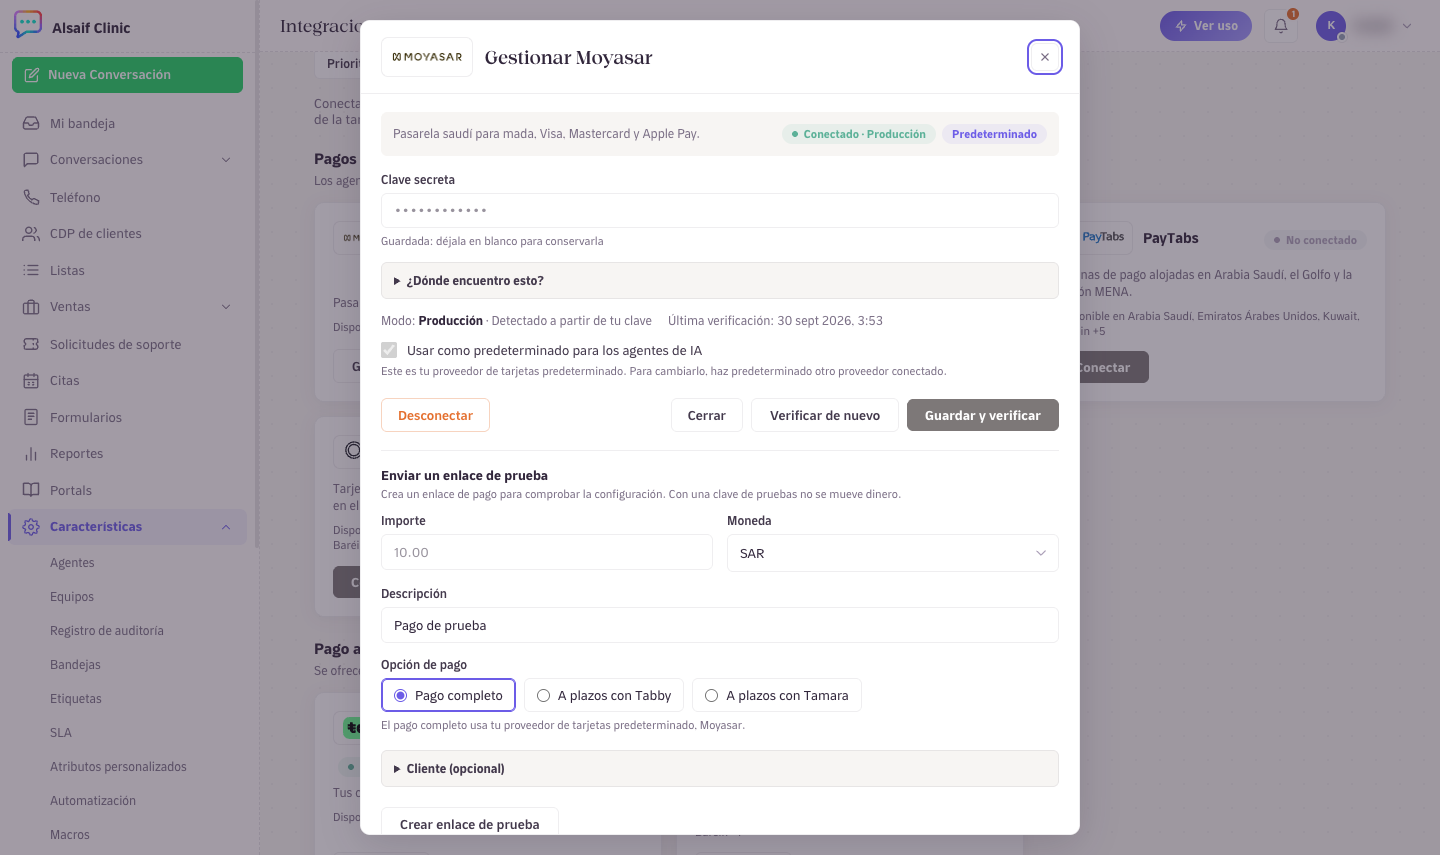Click the Características gear icon
This screenshot has height=855, width=1440.
pyautogui.click(x=31, y=527)
